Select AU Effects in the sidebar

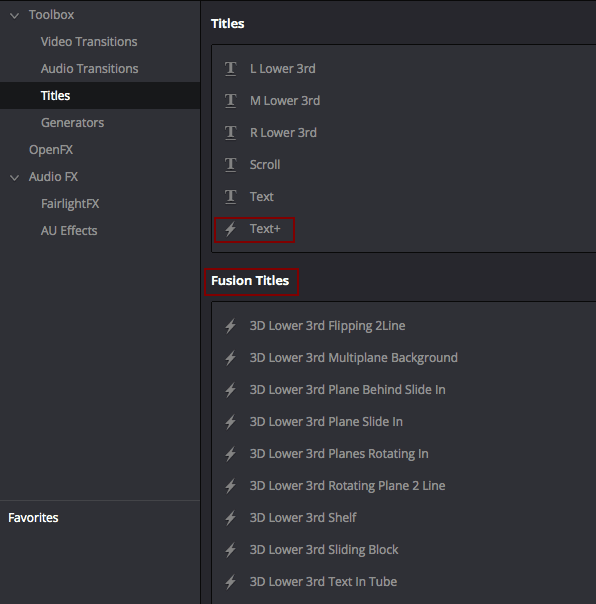tap(69, 230)
